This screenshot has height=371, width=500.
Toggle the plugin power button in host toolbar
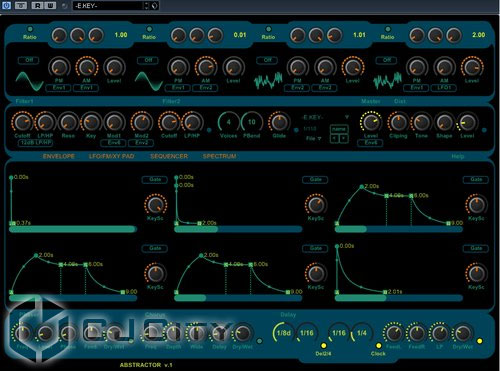pos(6,5)
